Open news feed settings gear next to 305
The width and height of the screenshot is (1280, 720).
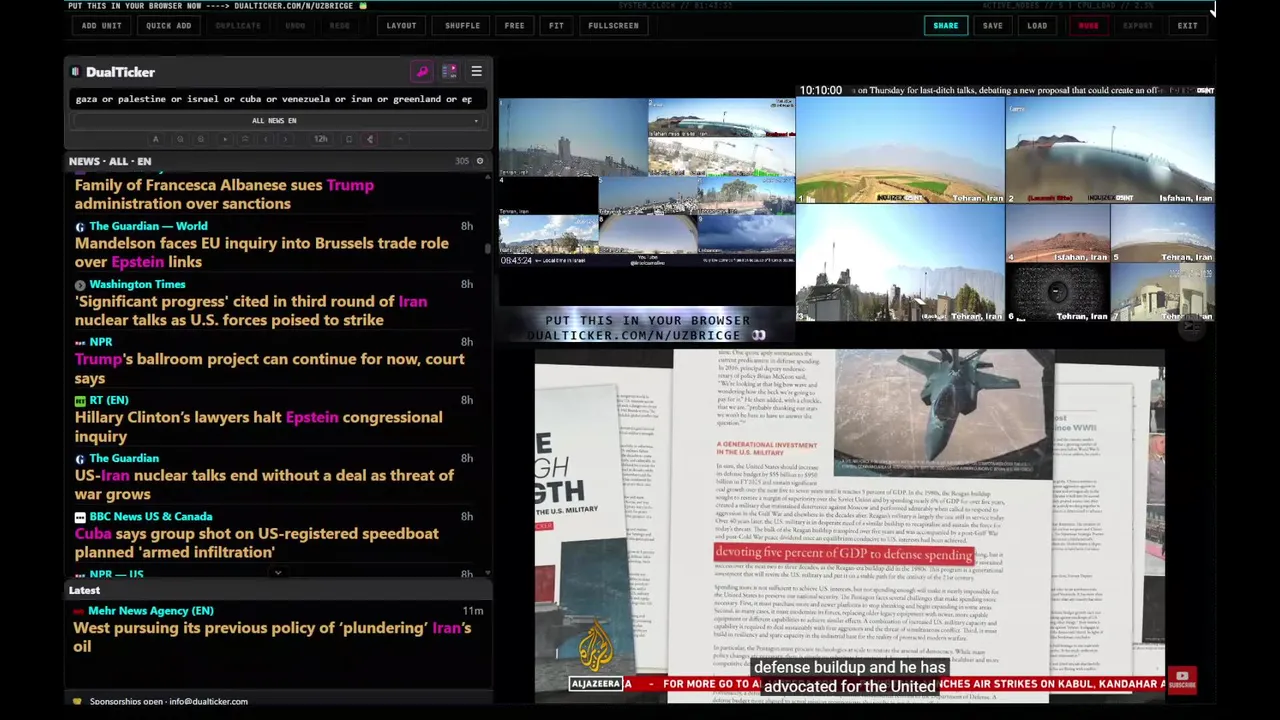(x=480, y=161)
